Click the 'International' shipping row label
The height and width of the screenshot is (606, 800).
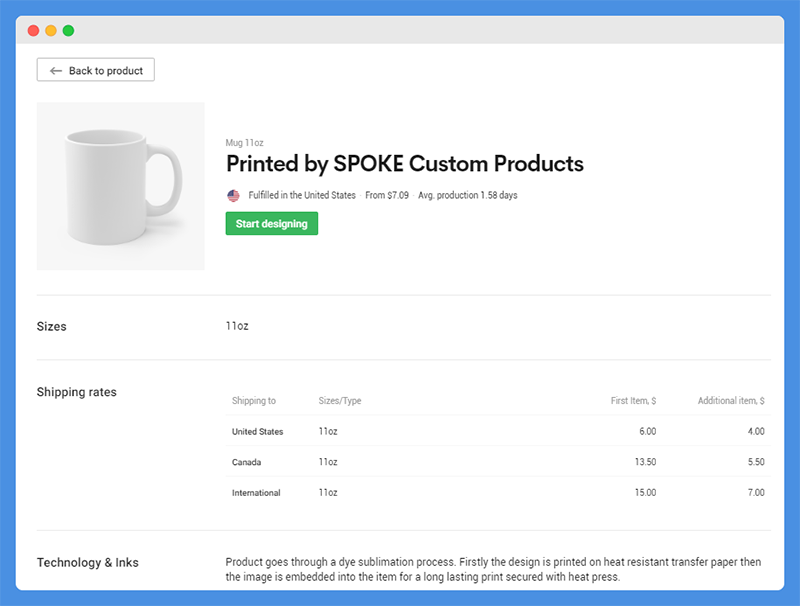point(256,493)
